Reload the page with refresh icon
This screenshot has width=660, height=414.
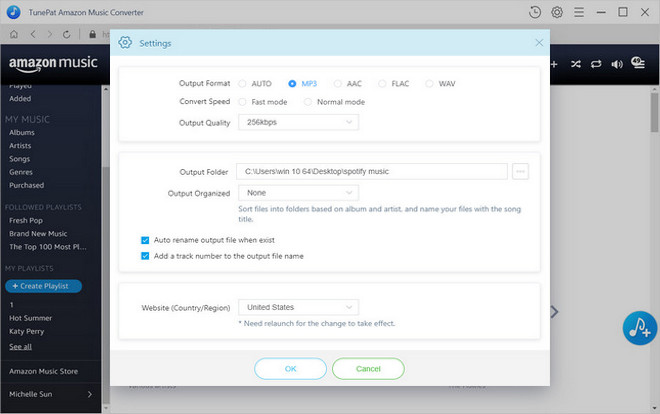[x=66, y=34]
